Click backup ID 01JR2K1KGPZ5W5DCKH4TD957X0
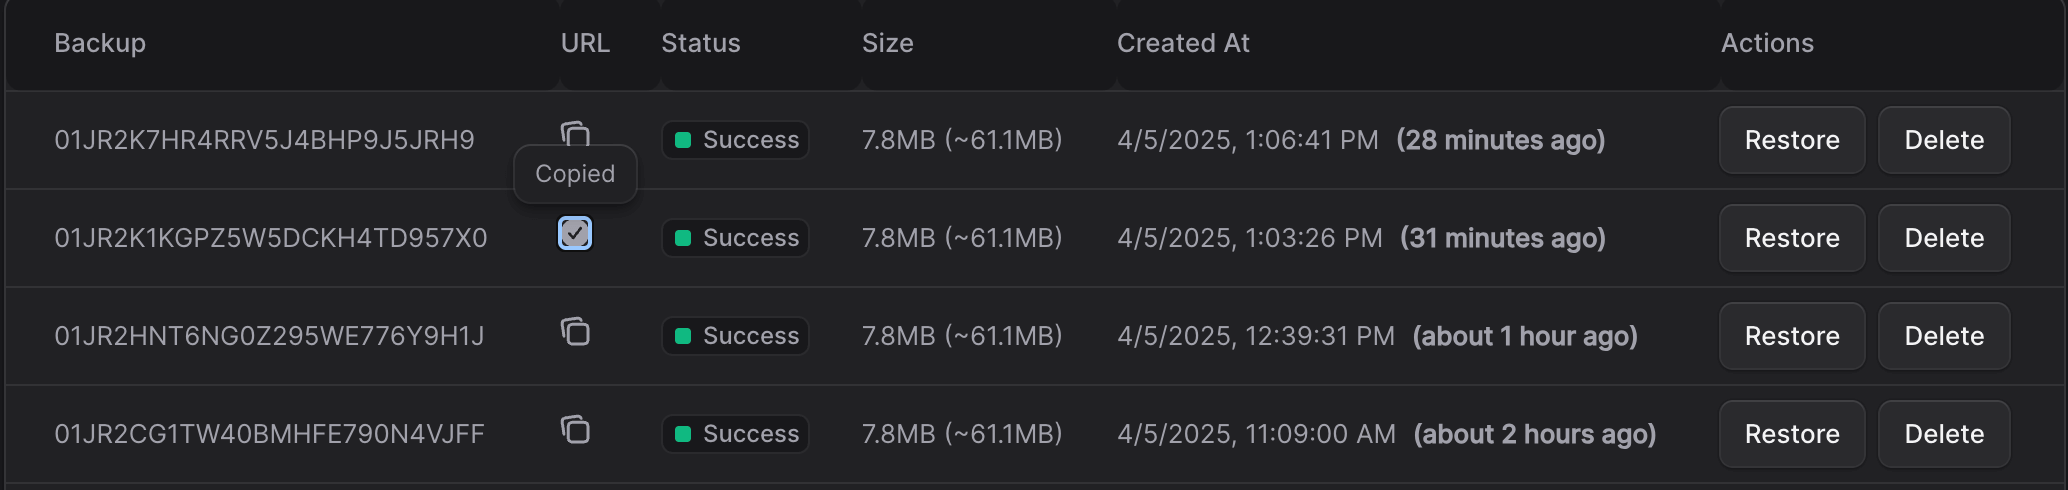The width and height of the screenshot is (2068, 490). (x=271, y=238)
